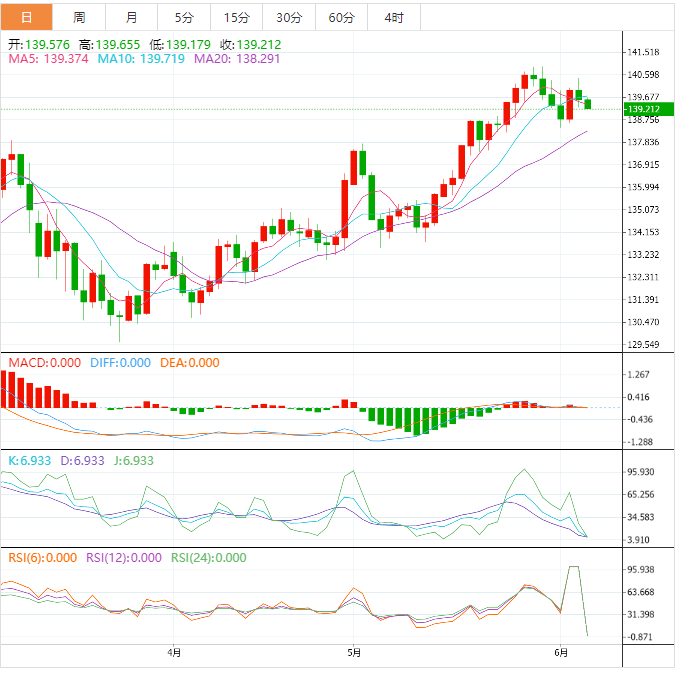This screenshot has height=674, width=677.
Task: Click the DIFF indicator value
Action: (x=121, y=363)
